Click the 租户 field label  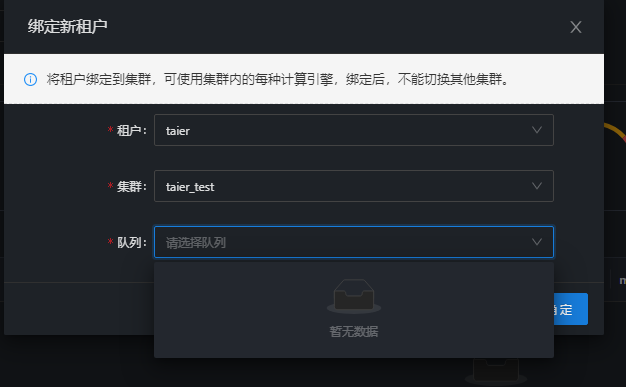(x=131, y=130)
